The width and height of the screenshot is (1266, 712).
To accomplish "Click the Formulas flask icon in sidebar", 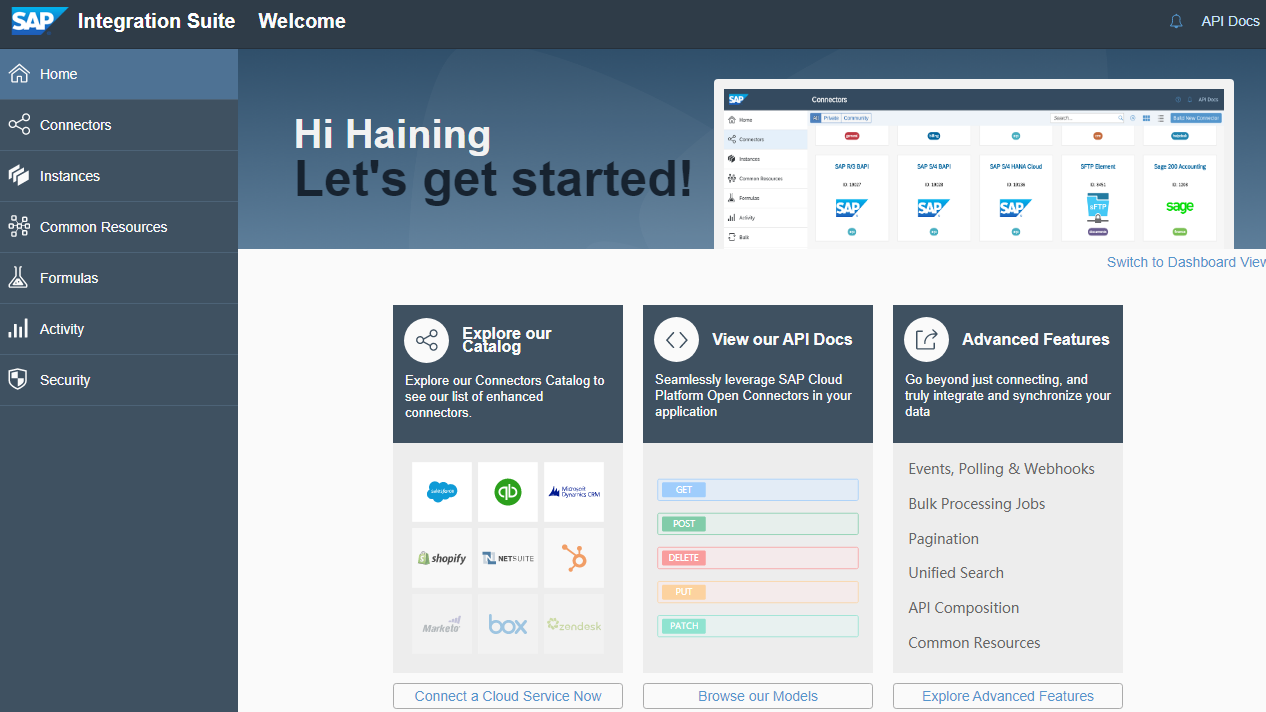I will (x=18, y=278).
